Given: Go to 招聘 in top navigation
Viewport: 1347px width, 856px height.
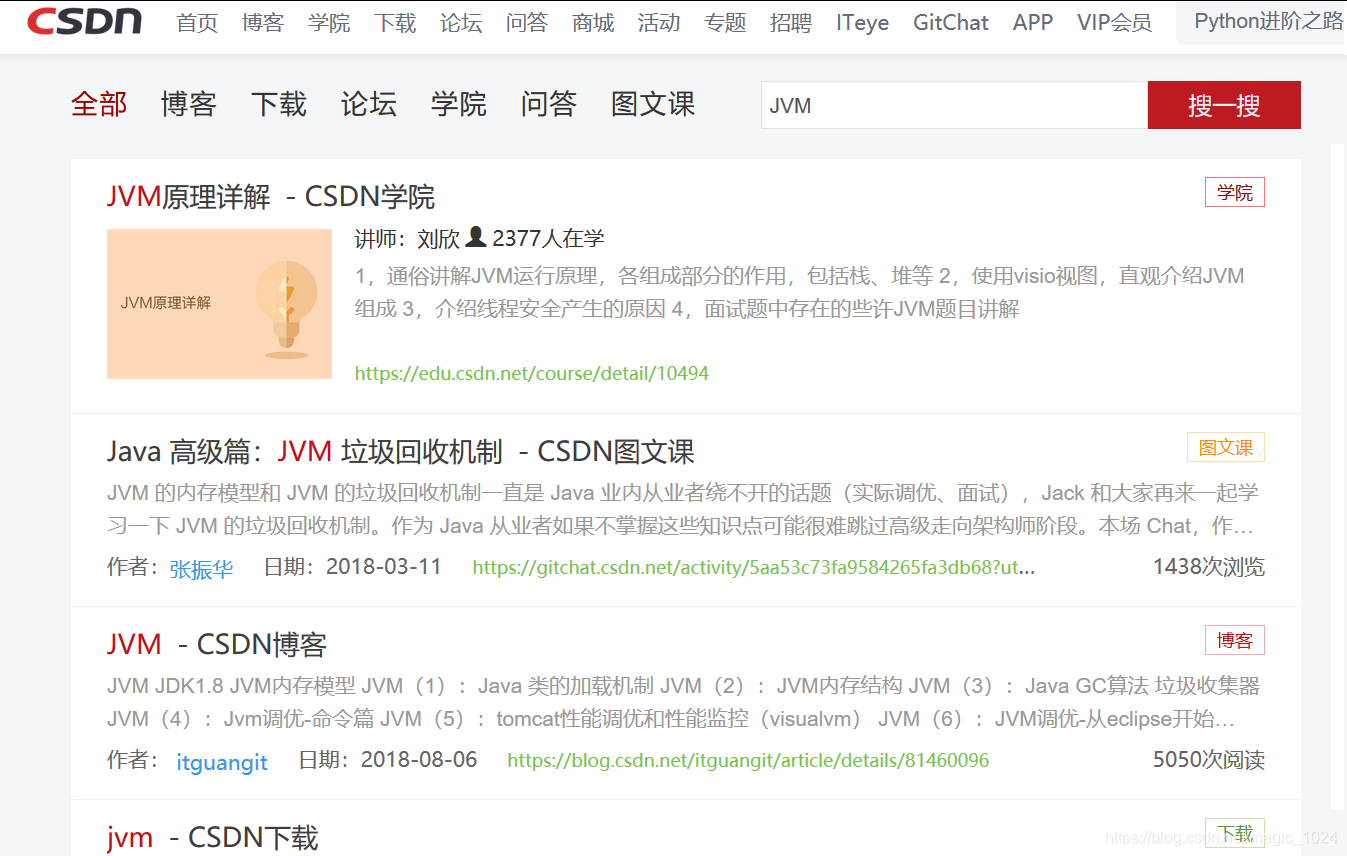Looking at the screenshot, I should click(791, 22).
